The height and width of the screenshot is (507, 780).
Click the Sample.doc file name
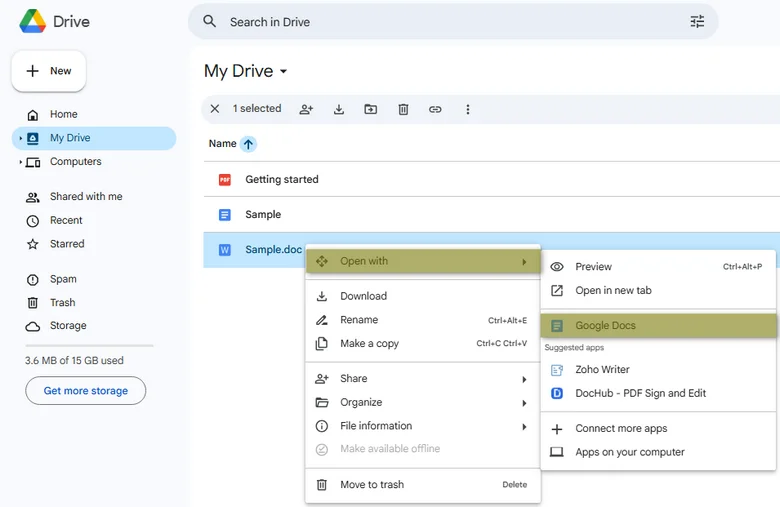[x=274, y=250]
